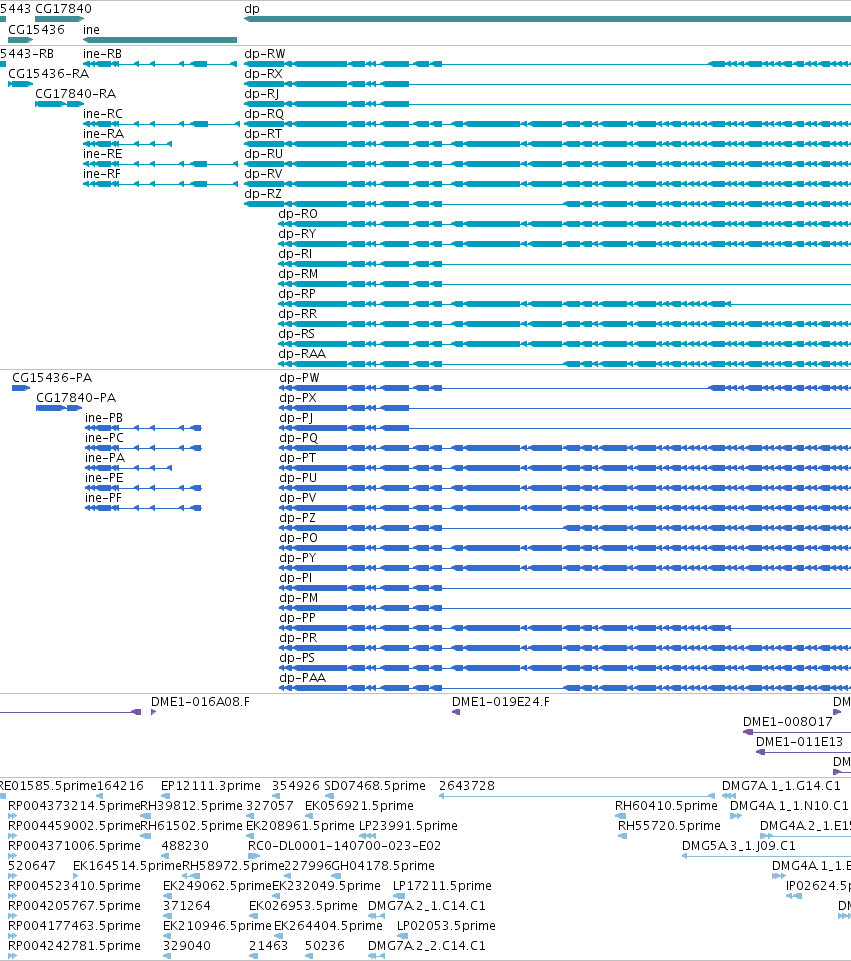Viewport: 851px width, 961px height.
Task: Click transcript label ine-RE
Action: point(103,154)
